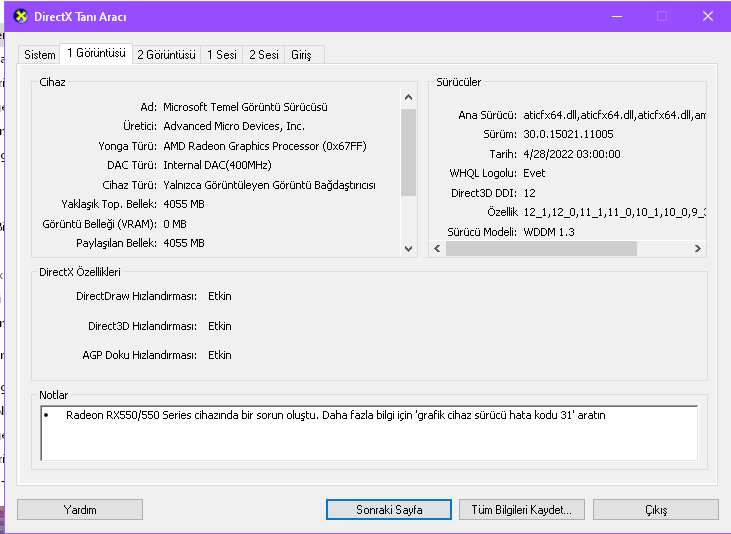Click the 'Ana Sürücü:' label
The height and width of the screenshot is (534, 731).
(487, 115)
